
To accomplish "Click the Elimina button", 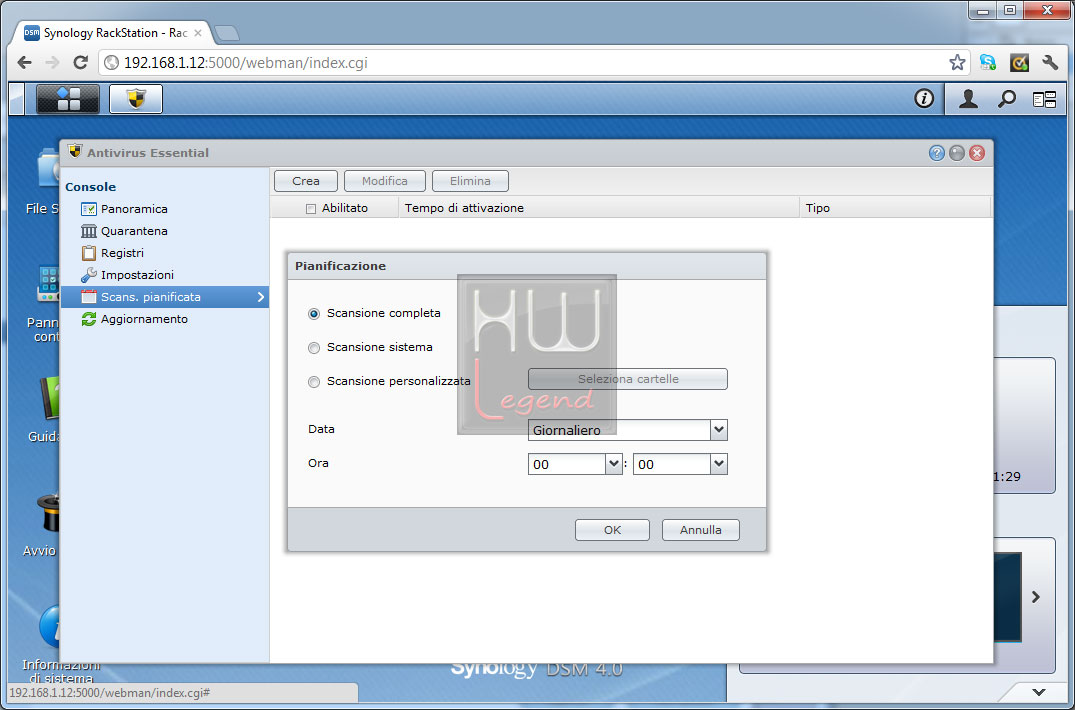I will coord(470,181).
